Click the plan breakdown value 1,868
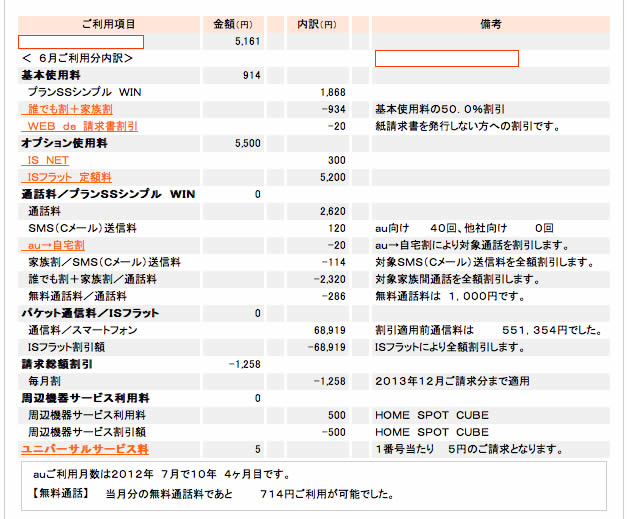The height and width of the screenshot is (519, 627). 333,92
